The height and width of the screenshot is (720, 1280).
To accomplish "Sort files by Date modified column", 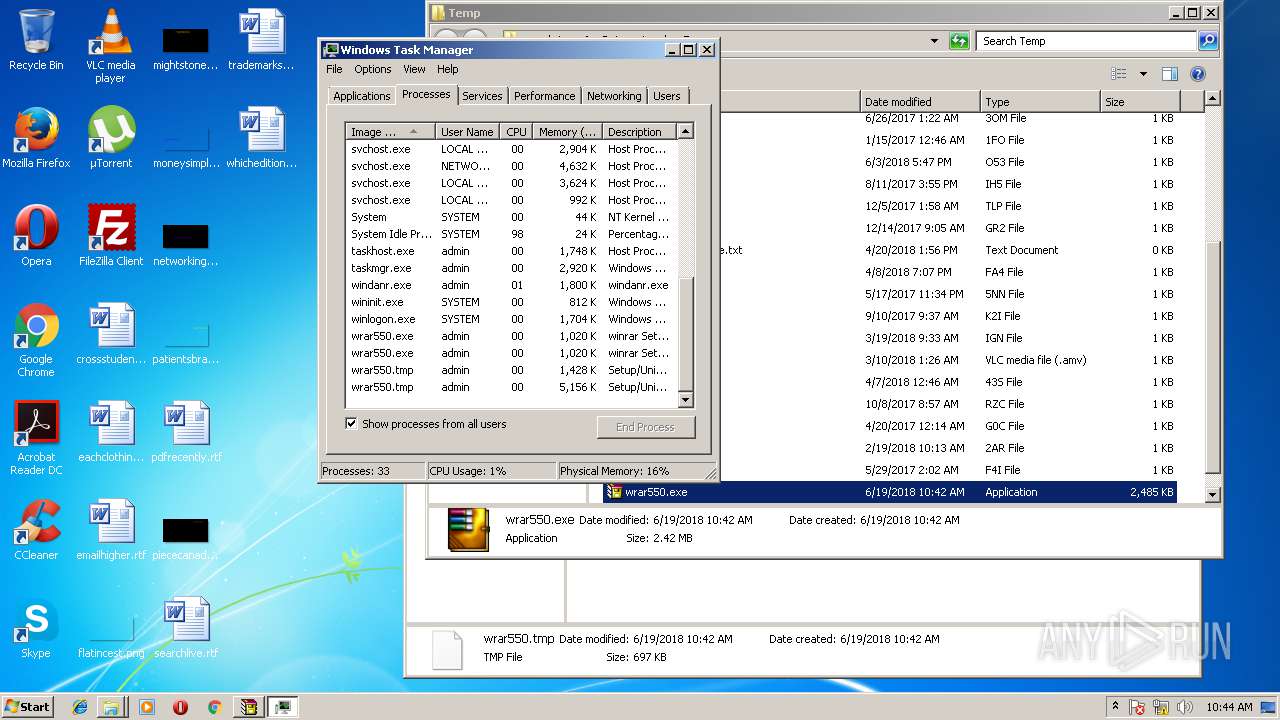I will pos(920,102).
